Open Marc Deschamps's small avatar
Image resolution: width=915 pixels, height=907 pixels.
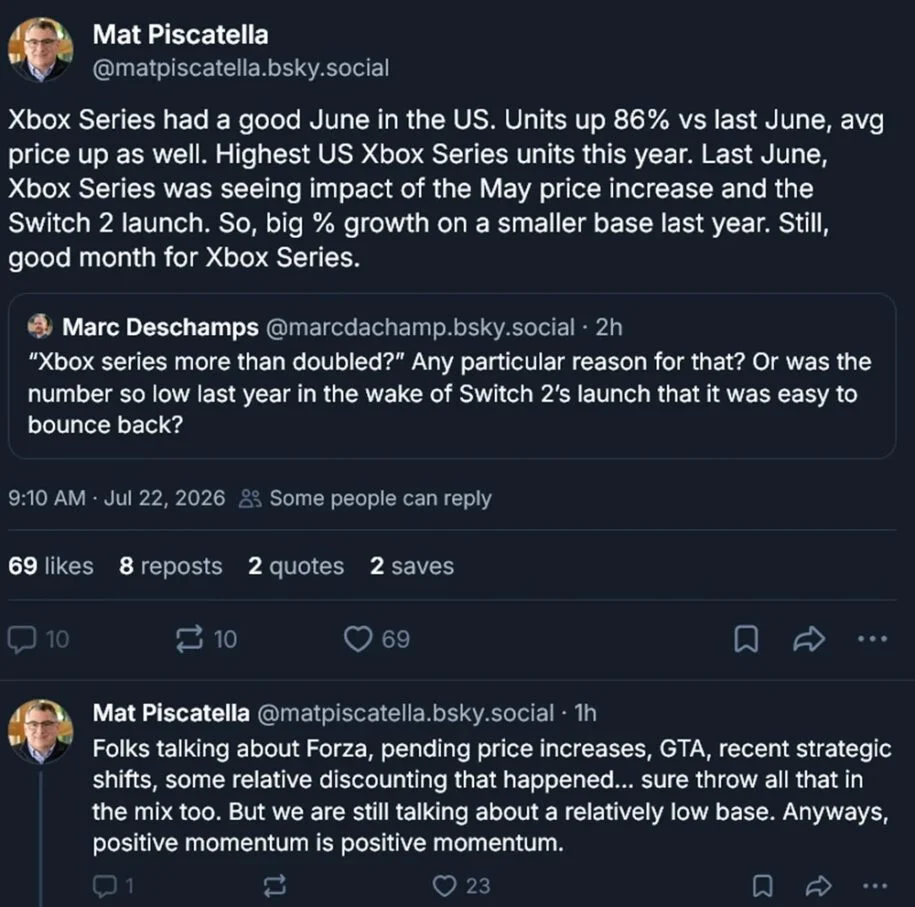(x=40, y=326)
